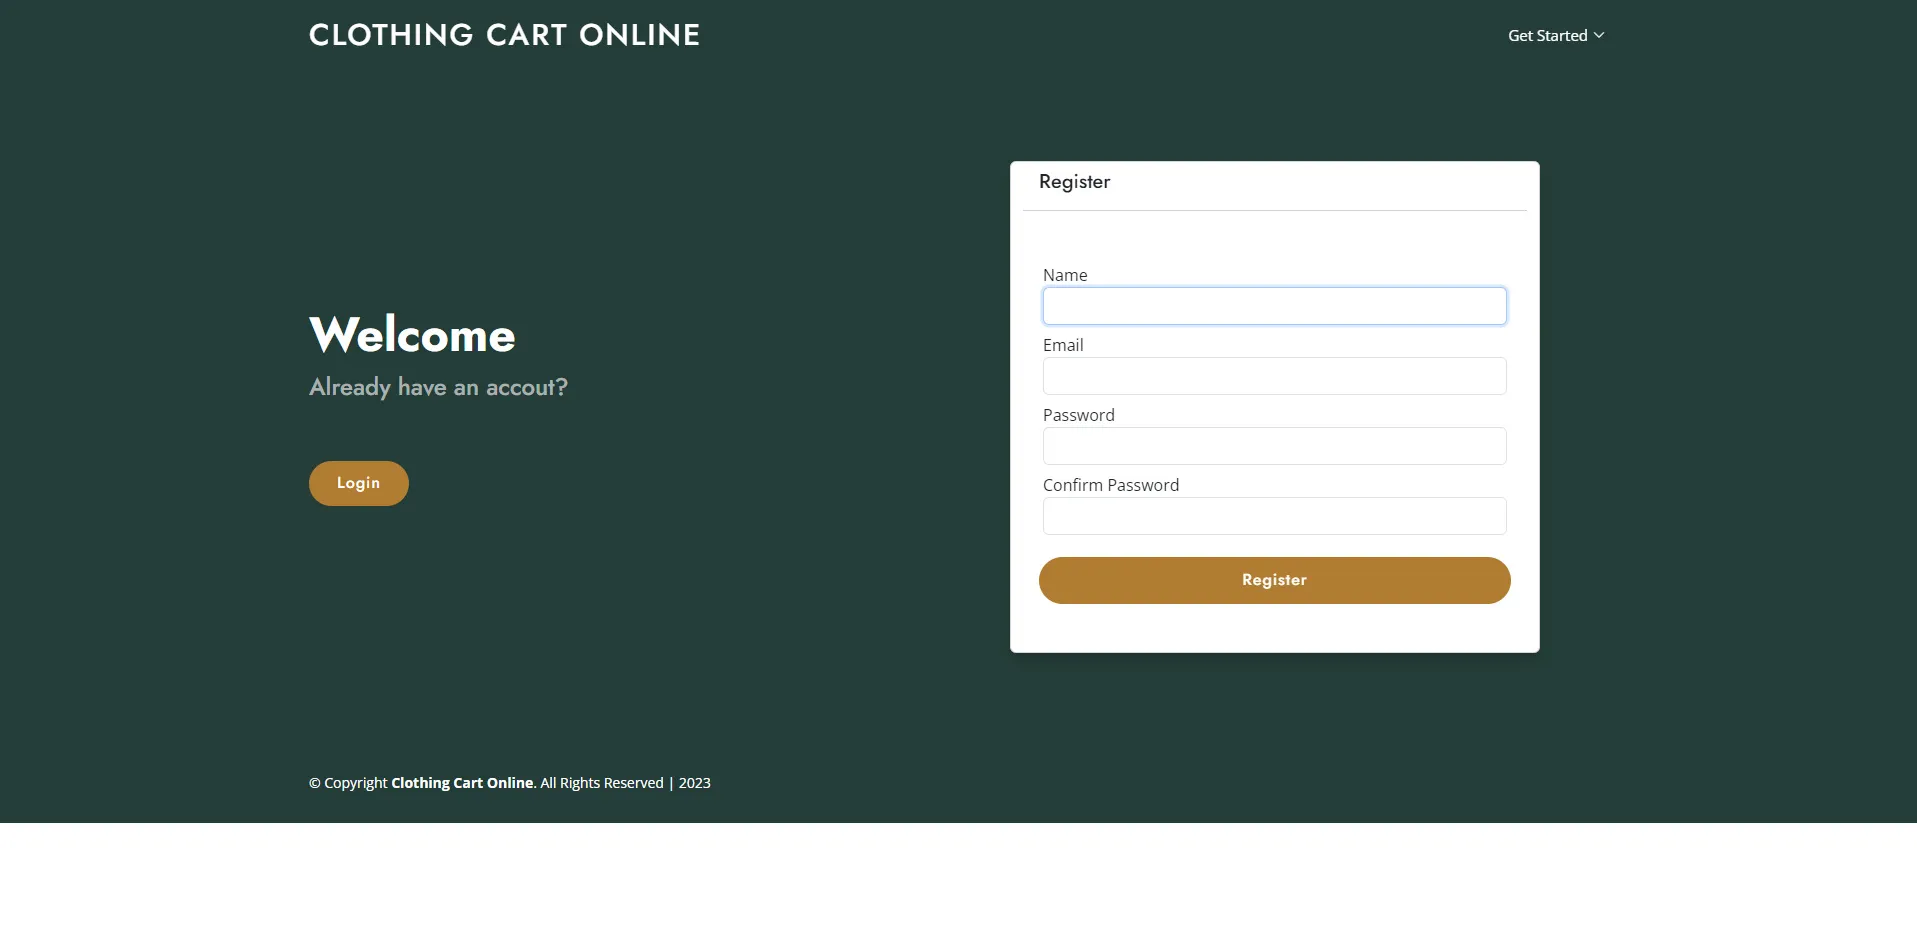Image resolution: width=1917 pixels, height=927 pixels.
Task: Click bold Clothing Cart Online in footer
Action: [x=462, y=783]
